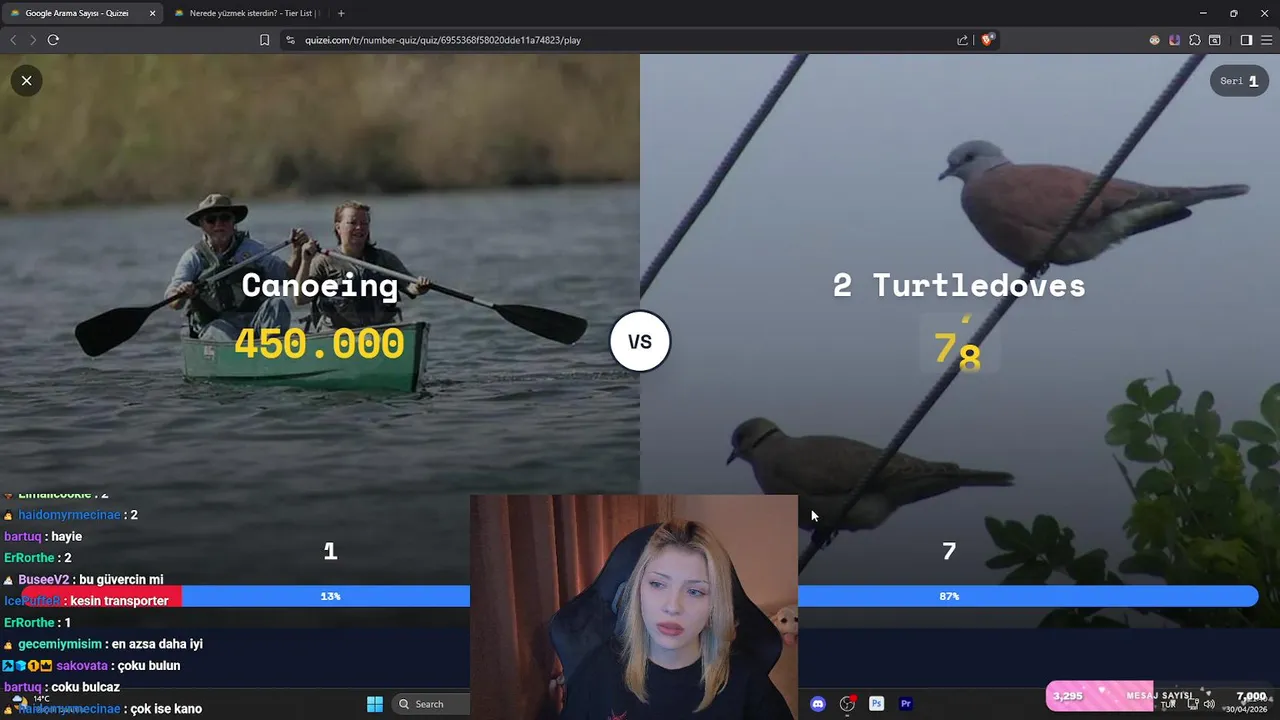
Task: Open a new browser tab
Action: (341, 13)
